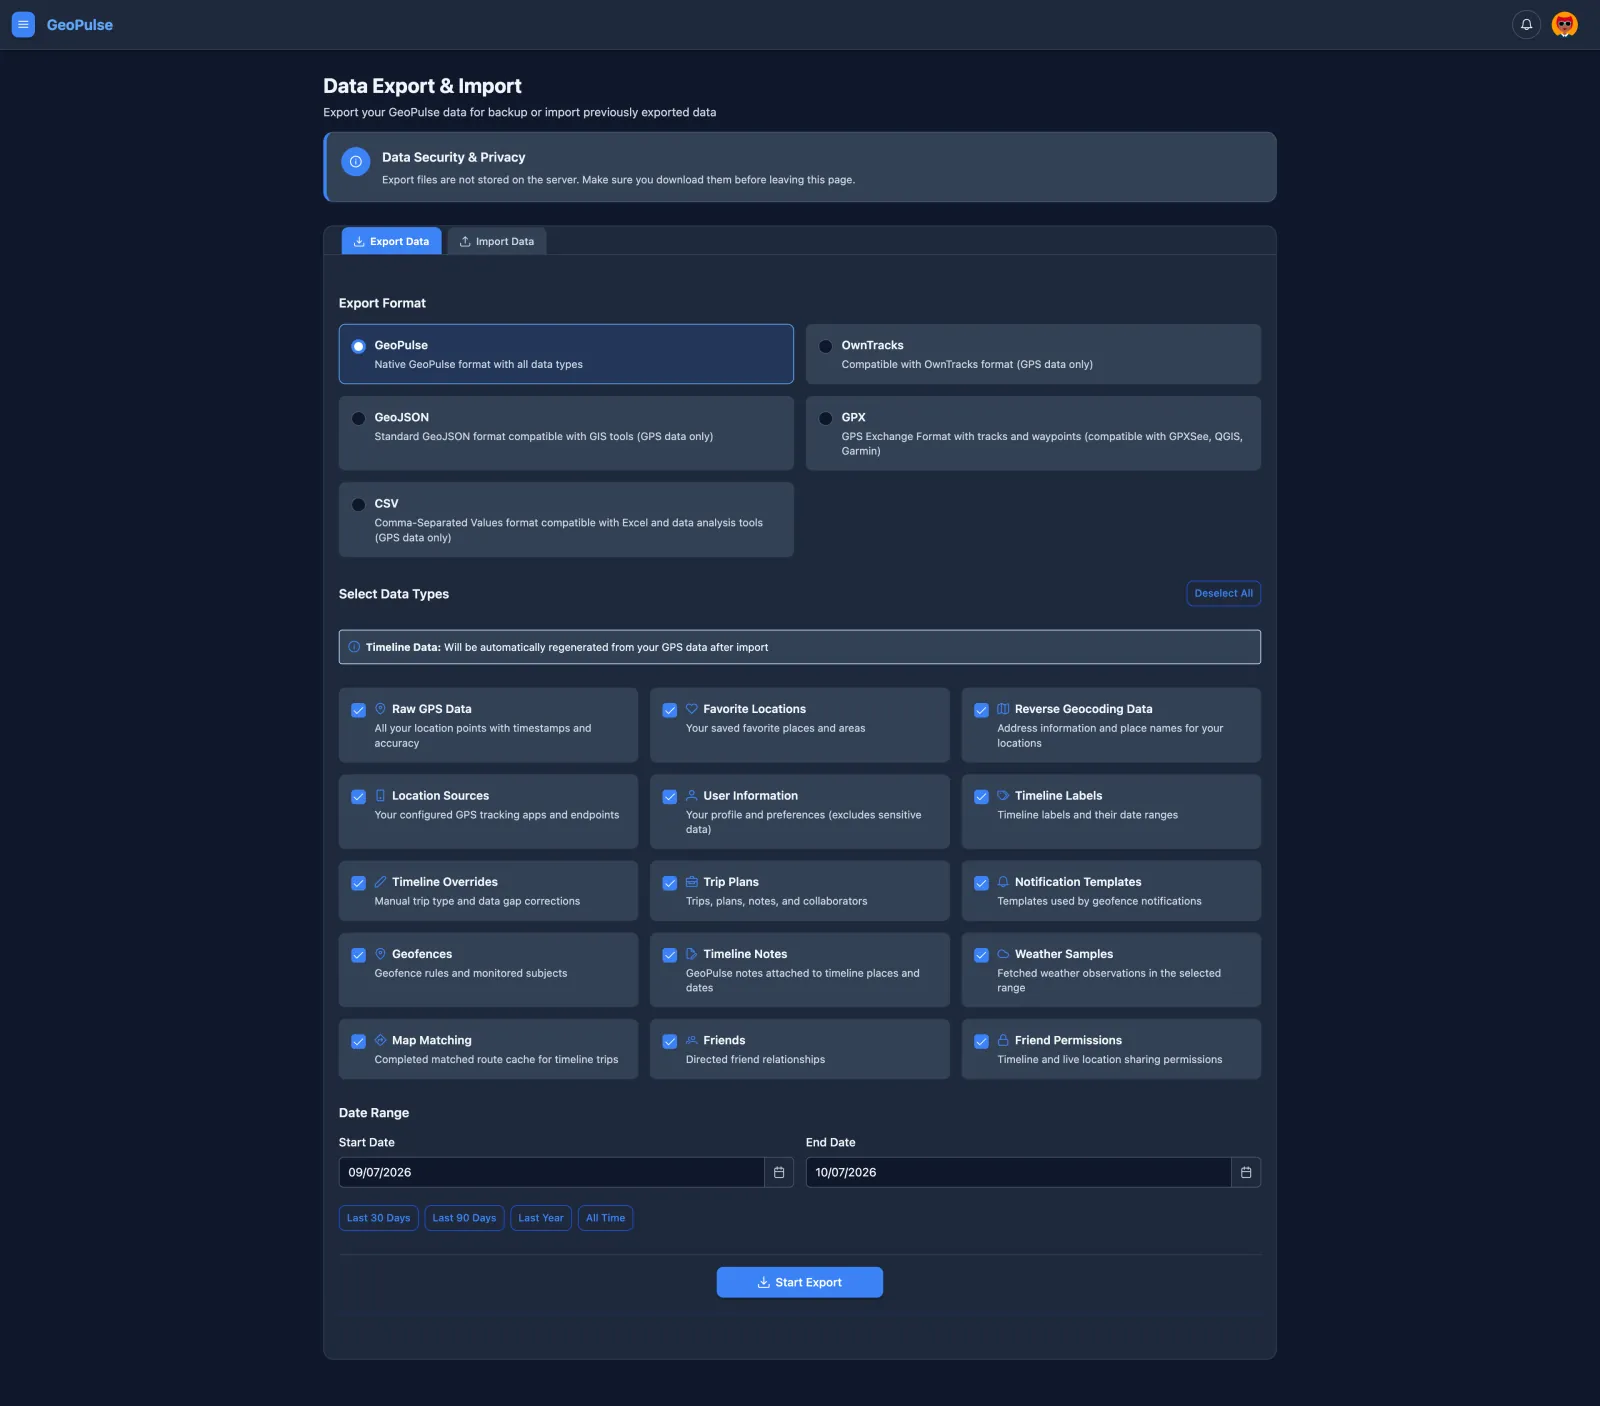Uncheck the Favorite Locations checkbox
Screen dimensions: 1600x1406
[670, 710]
